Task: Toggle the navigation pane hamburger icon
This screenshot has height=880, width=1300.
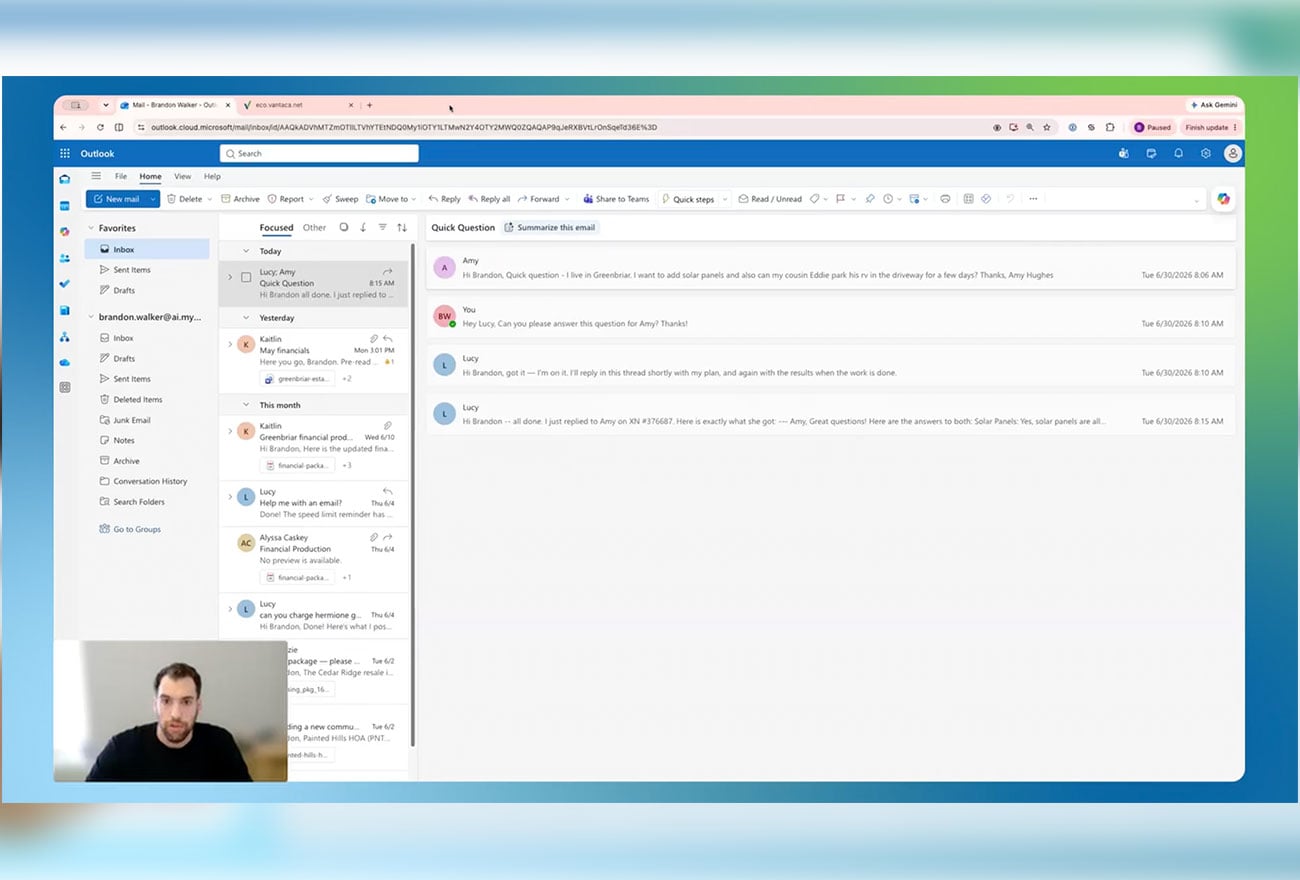Action: pos(96,176)
